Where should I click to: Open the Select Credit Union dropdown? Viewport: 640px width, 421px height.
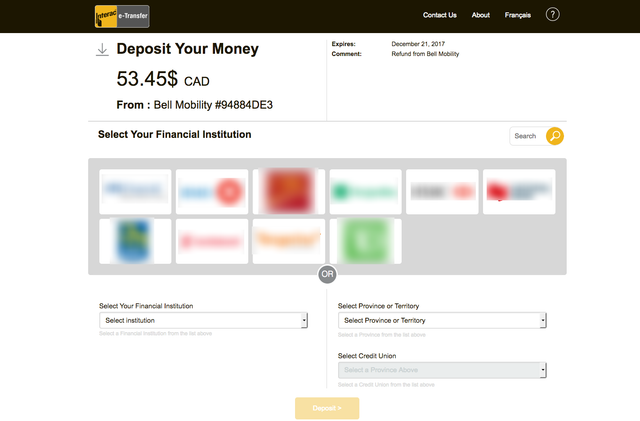(442, 370)
